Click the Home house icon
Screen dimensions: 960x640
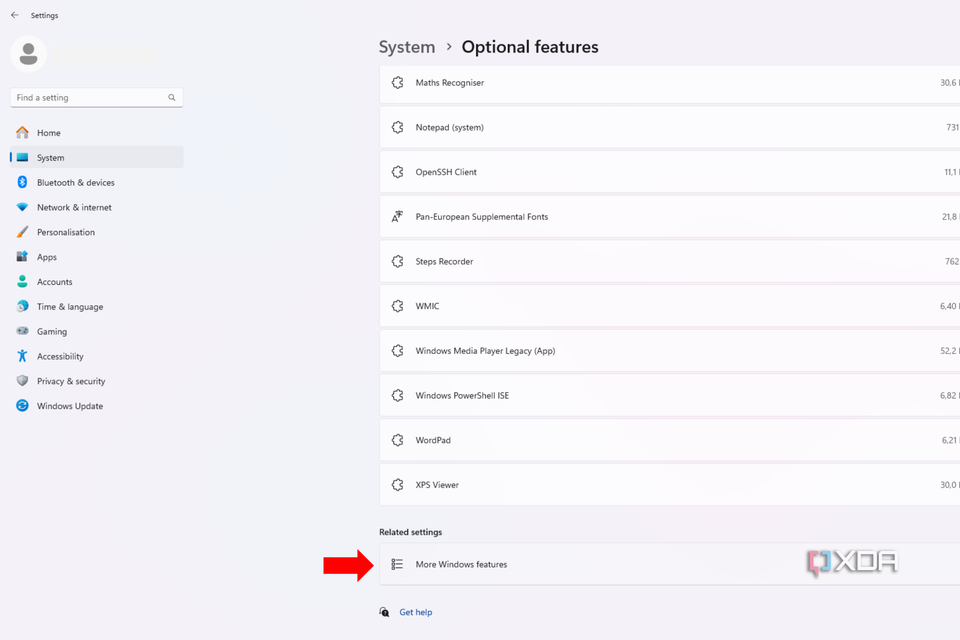point(23,132)
